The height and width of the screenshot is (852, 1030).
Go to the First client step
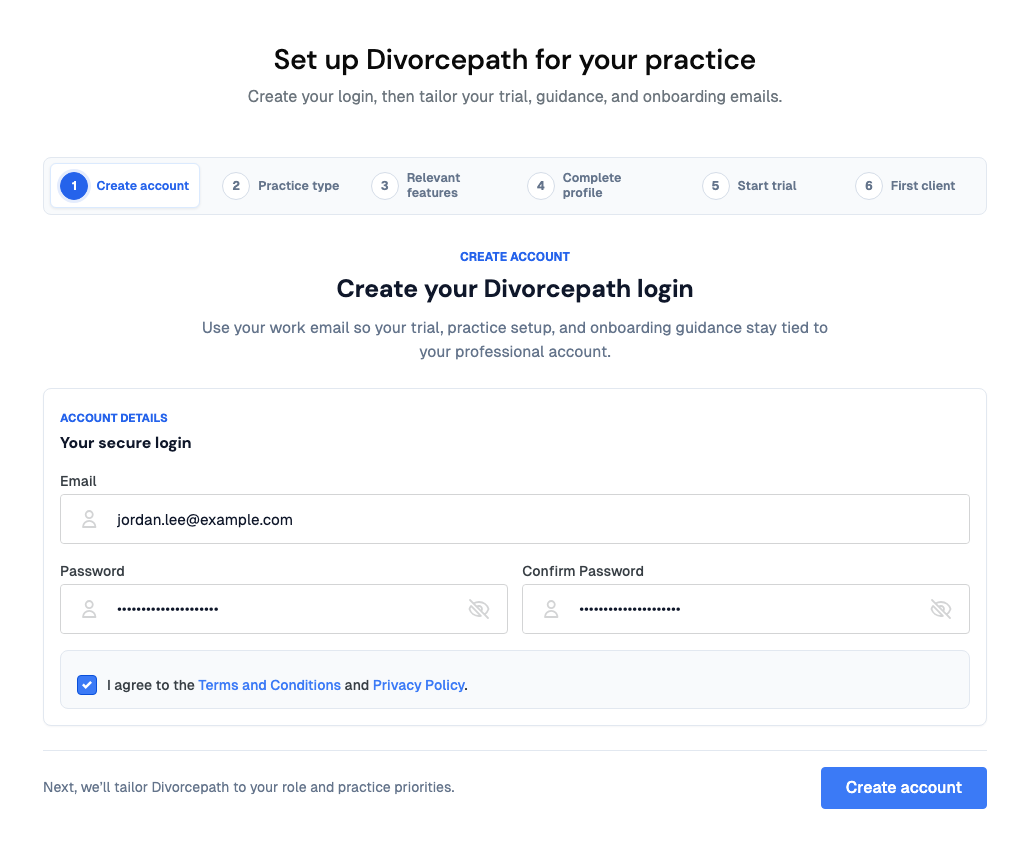tap(905, 186)
